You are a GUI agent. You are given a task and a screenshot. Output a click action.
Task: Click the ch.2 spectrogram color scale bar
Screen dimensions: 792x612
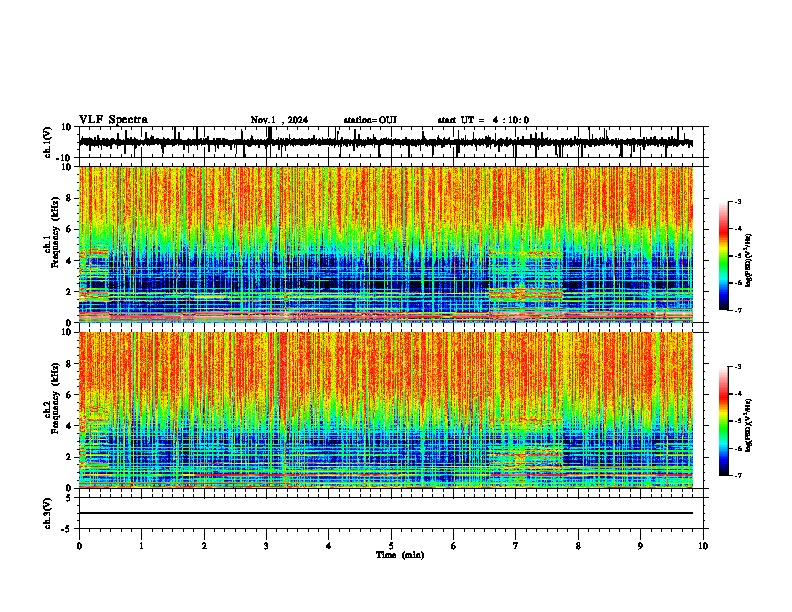click(x=724, y=421)
